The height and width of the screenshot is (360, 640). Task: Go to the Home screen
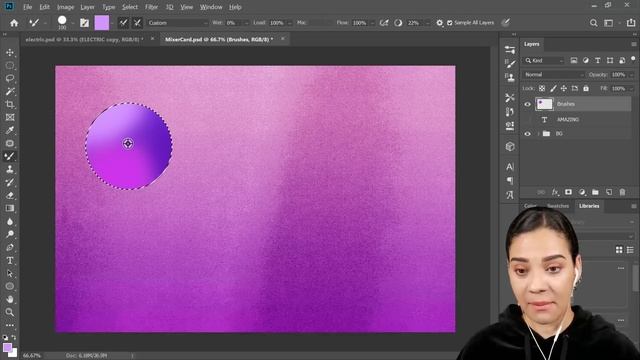click(x=14, y=23)
